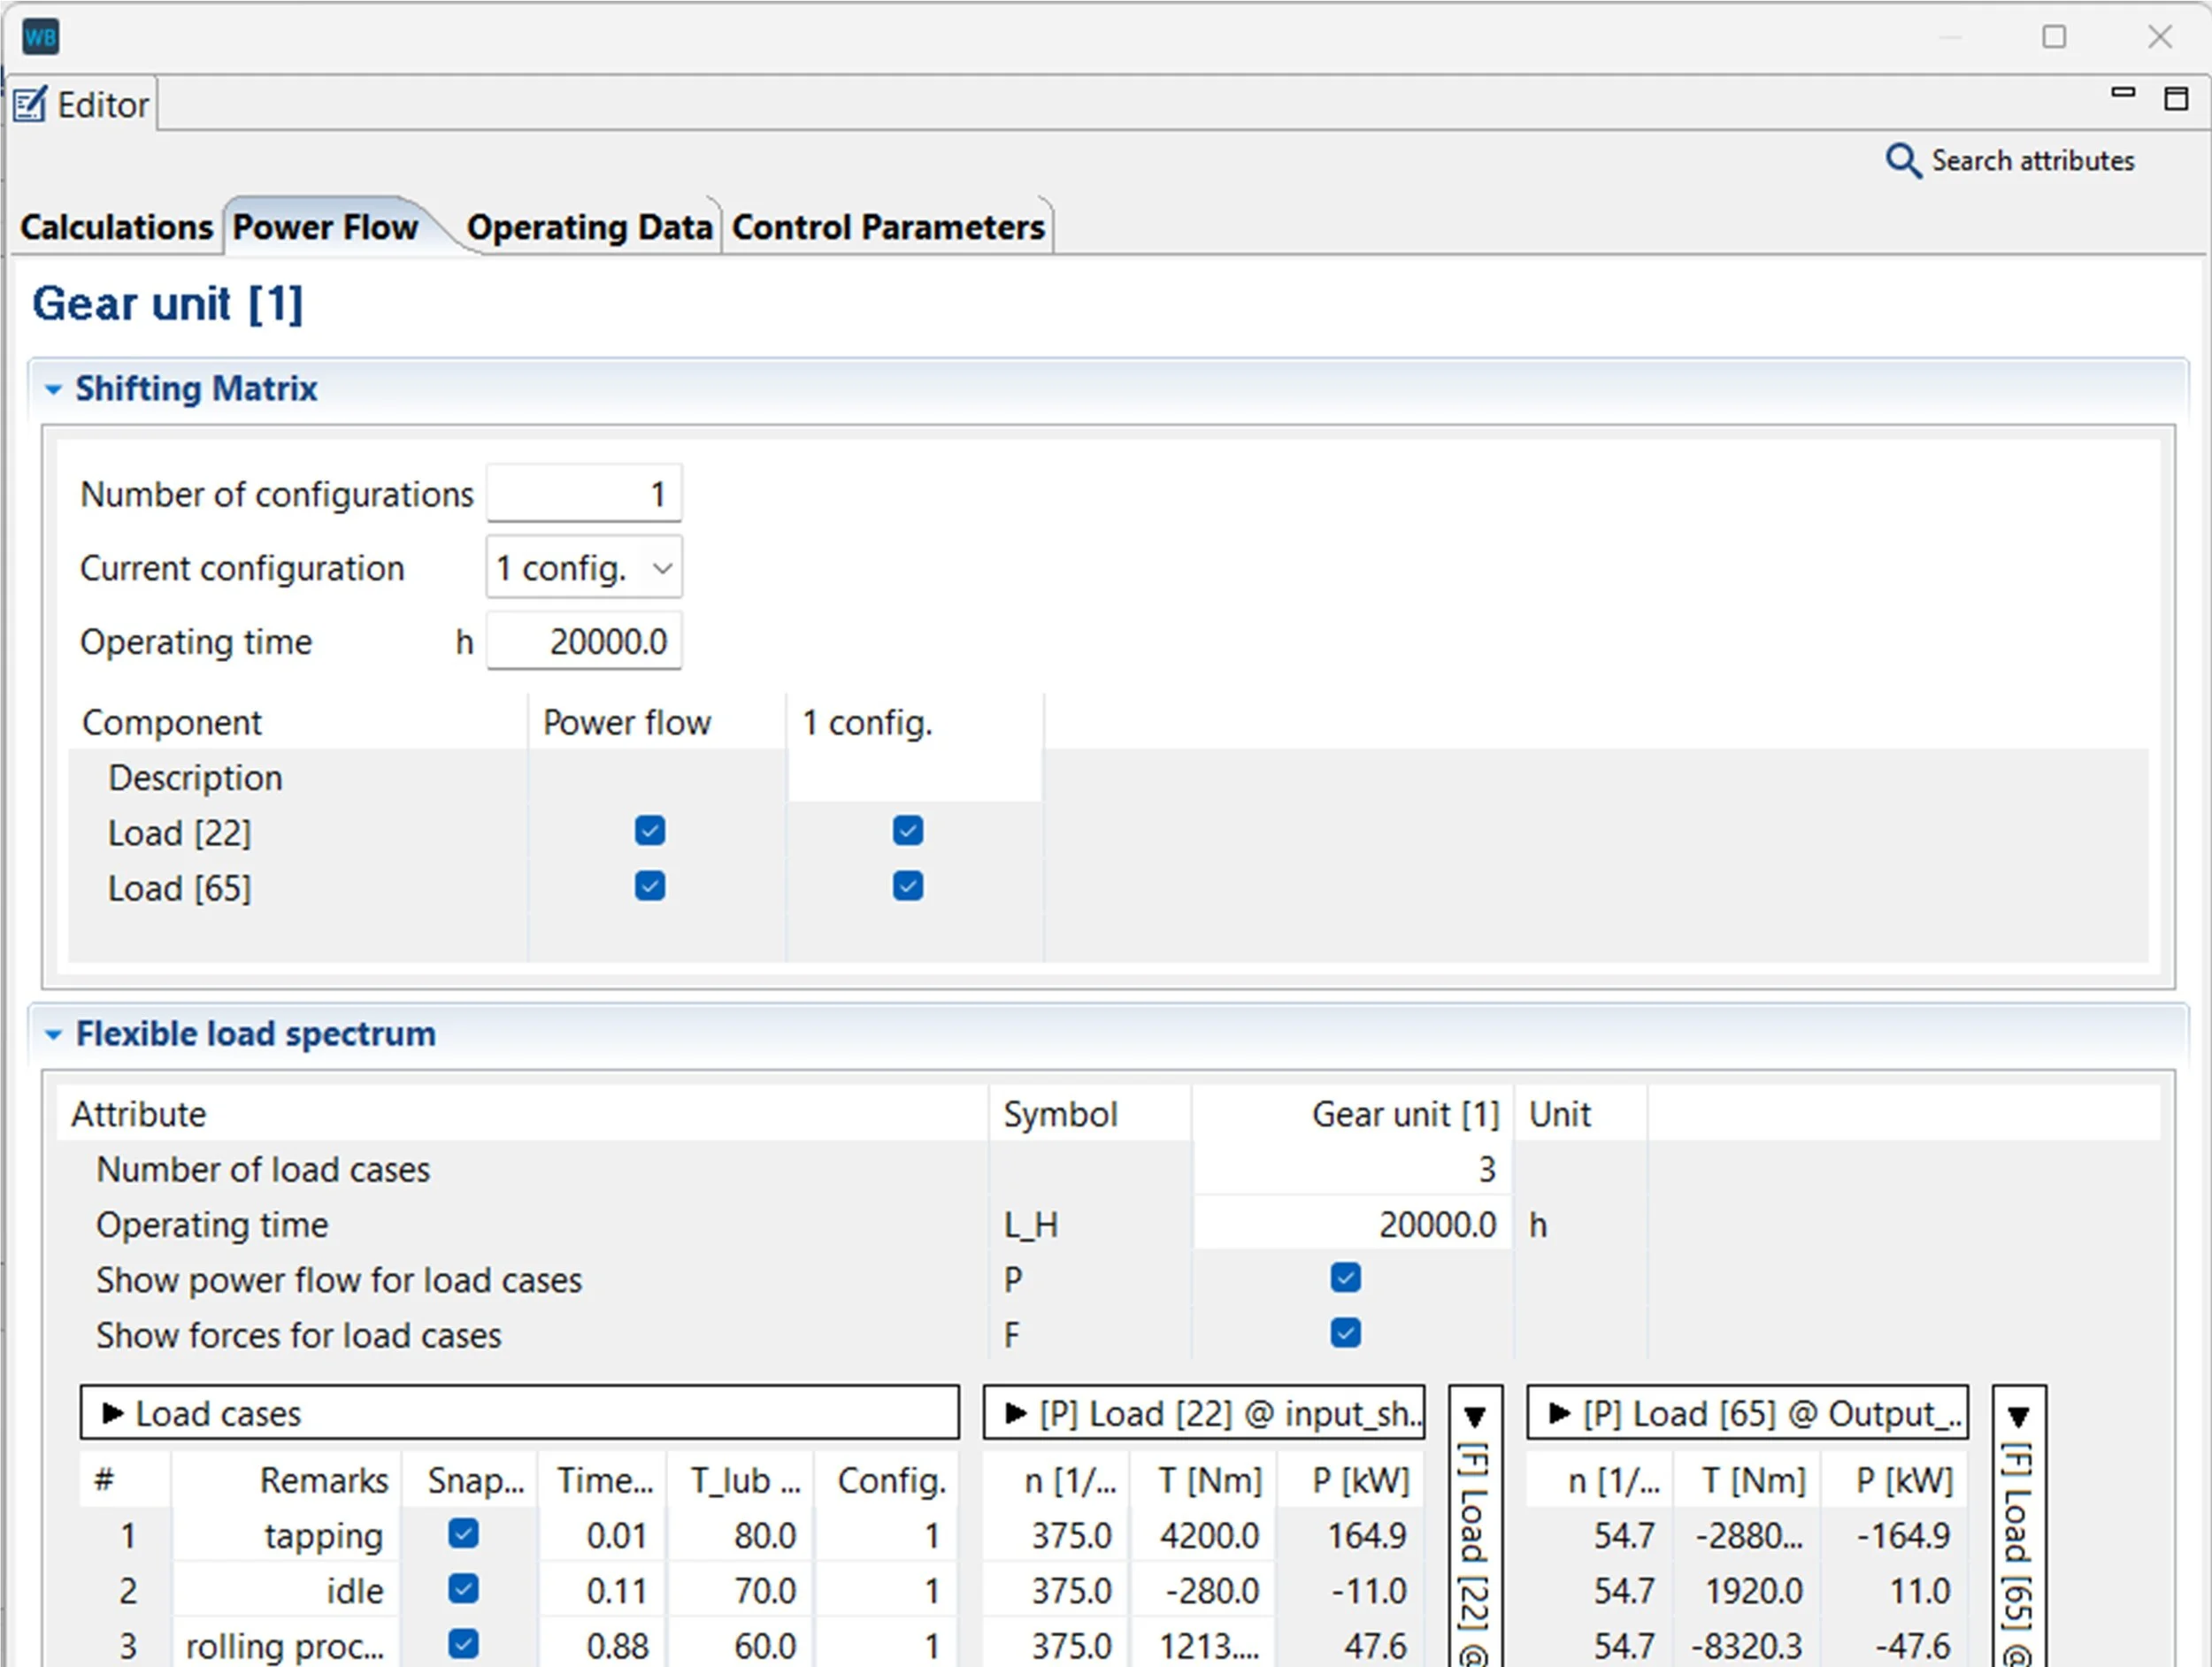Expand the [F] Load [65] vertical column

point(2018,1417)
